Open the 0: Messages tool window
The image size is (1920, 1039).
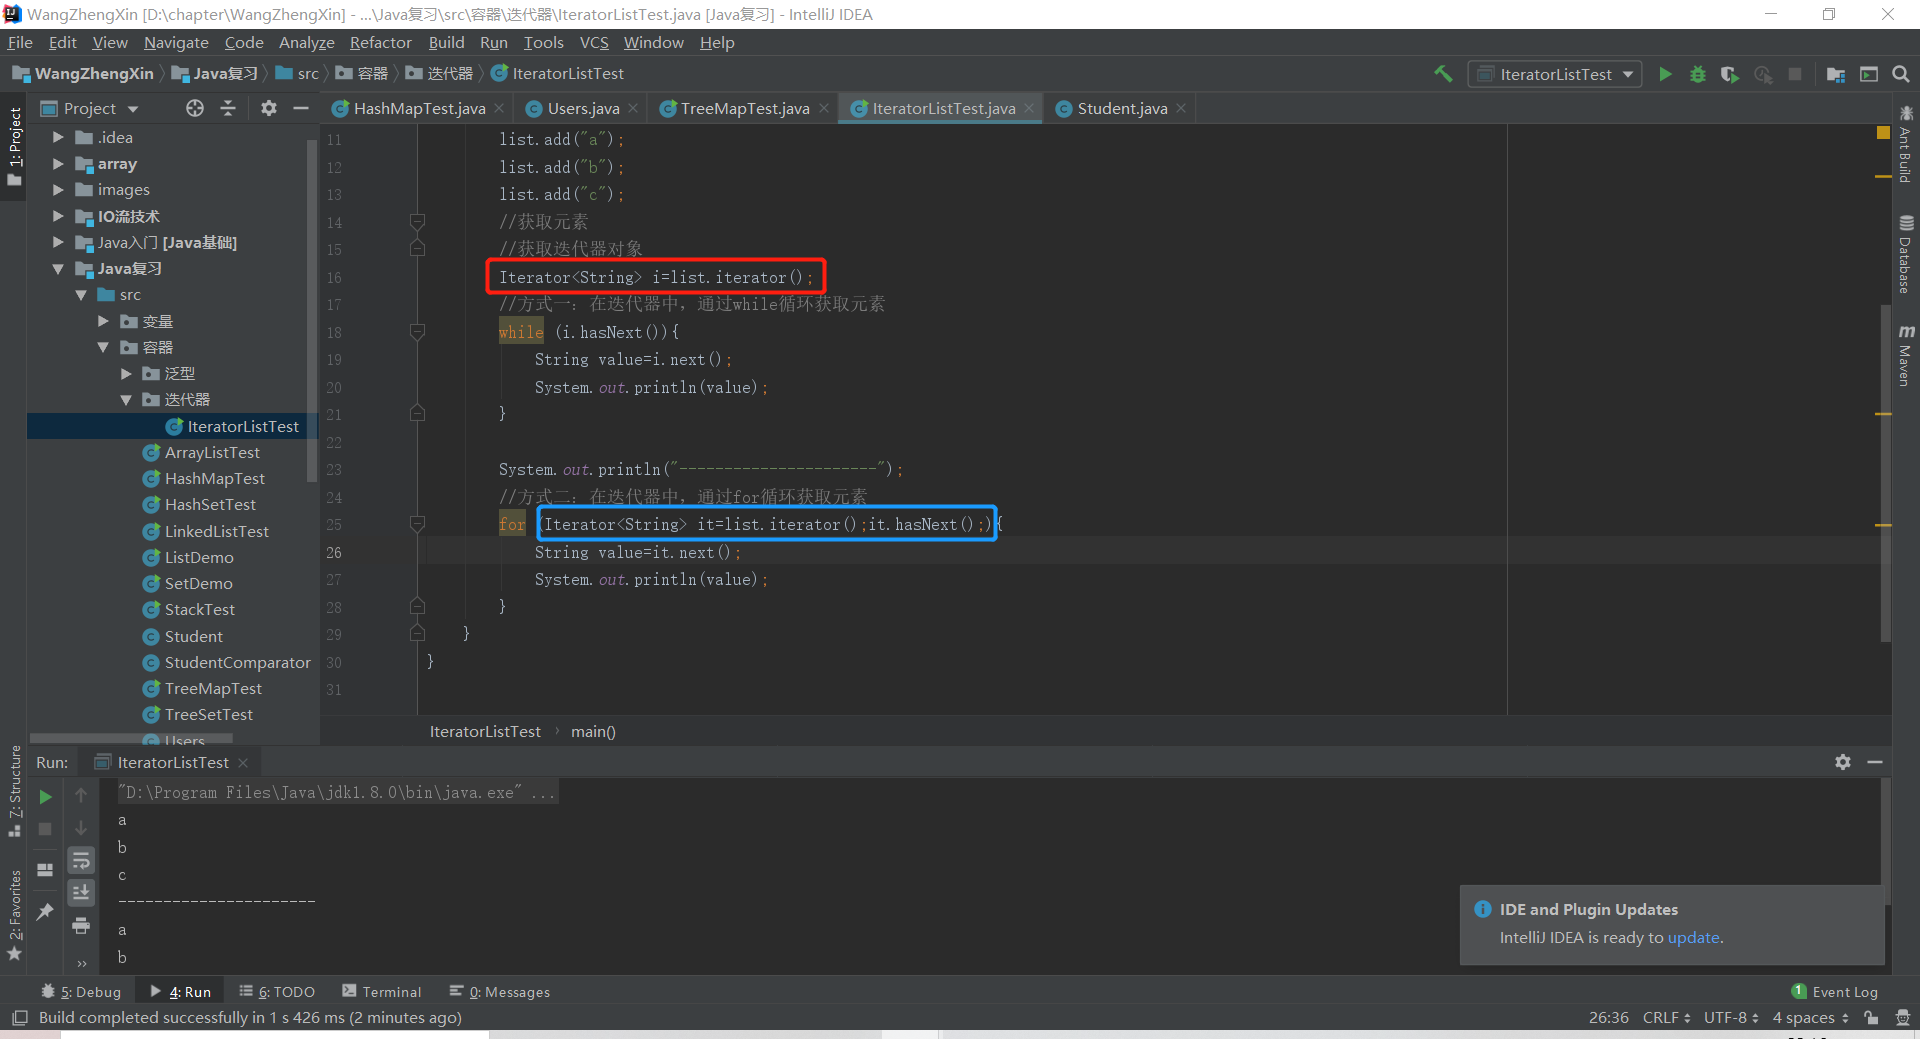(x=500, y=992)
